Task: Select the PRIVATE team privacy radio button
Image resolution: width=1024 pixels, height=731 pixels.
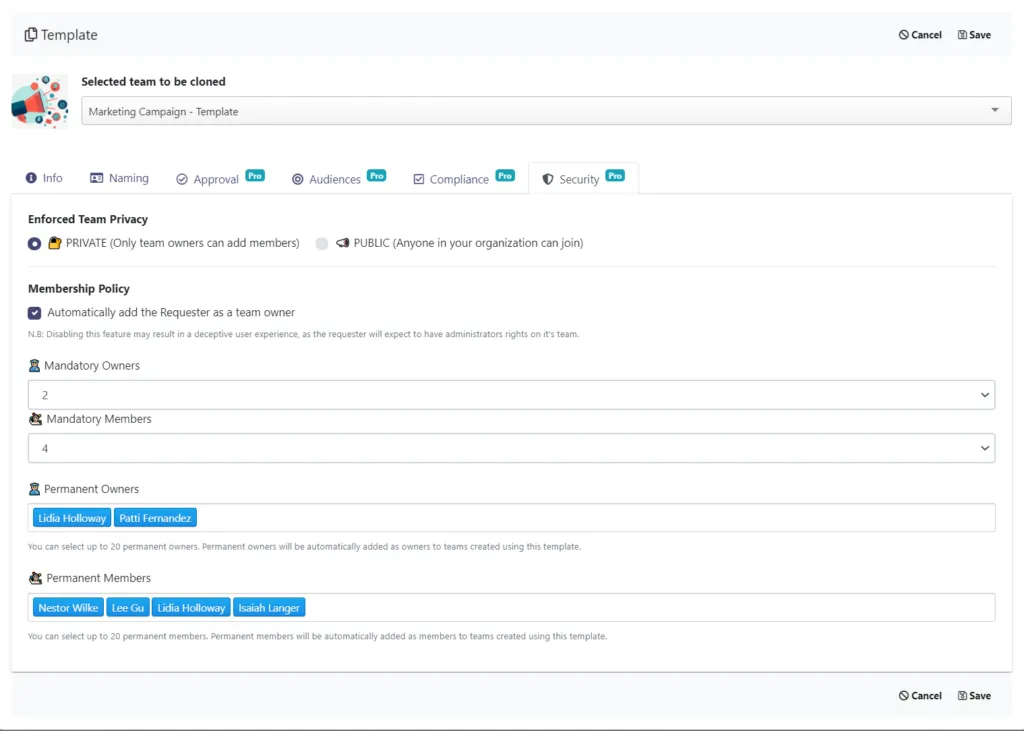Action: [x=35, y=244]
